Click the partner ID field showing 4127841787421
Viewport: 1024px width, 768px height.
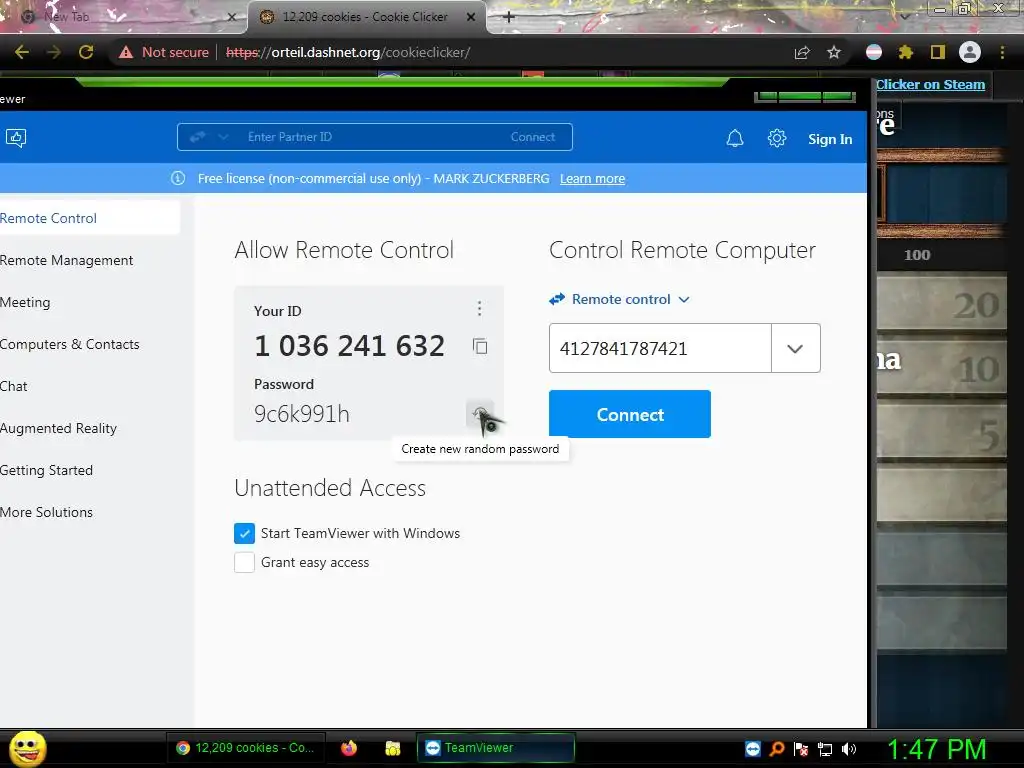(660, 348)
